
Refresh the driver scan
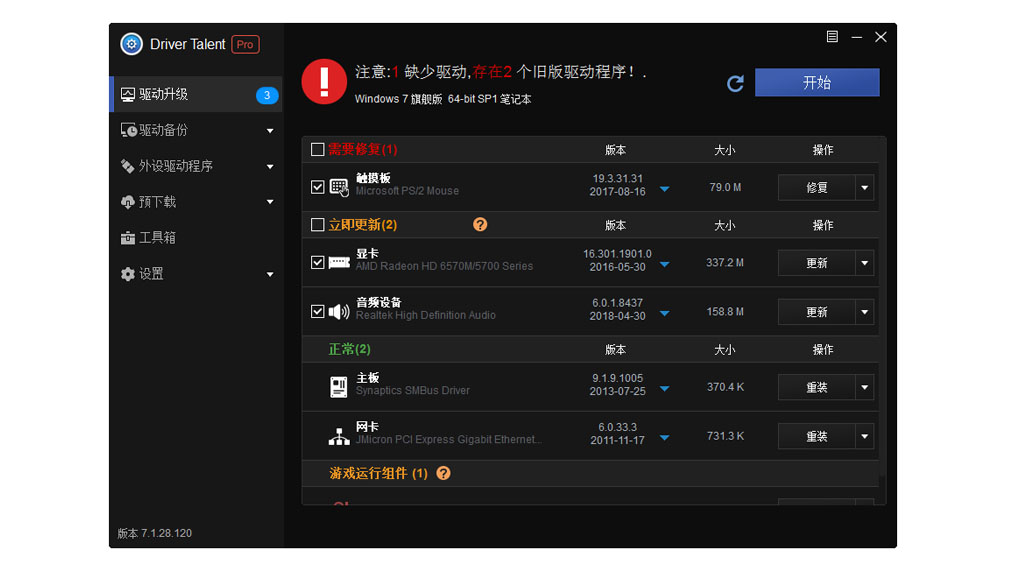point(735,83)
